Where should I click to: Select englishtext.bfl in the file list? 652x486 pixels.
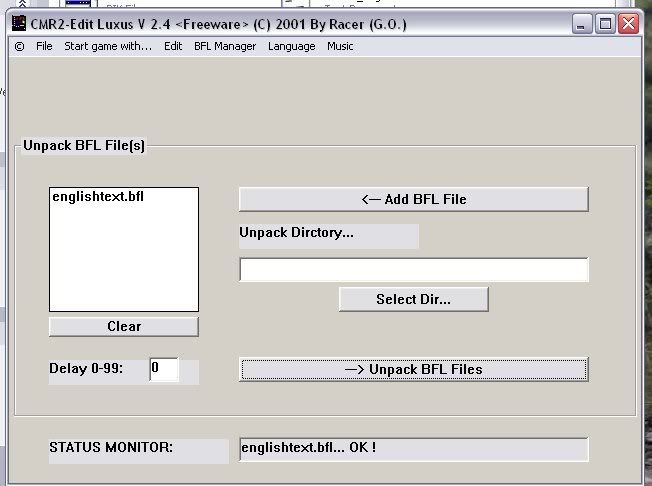coord(98,196)
